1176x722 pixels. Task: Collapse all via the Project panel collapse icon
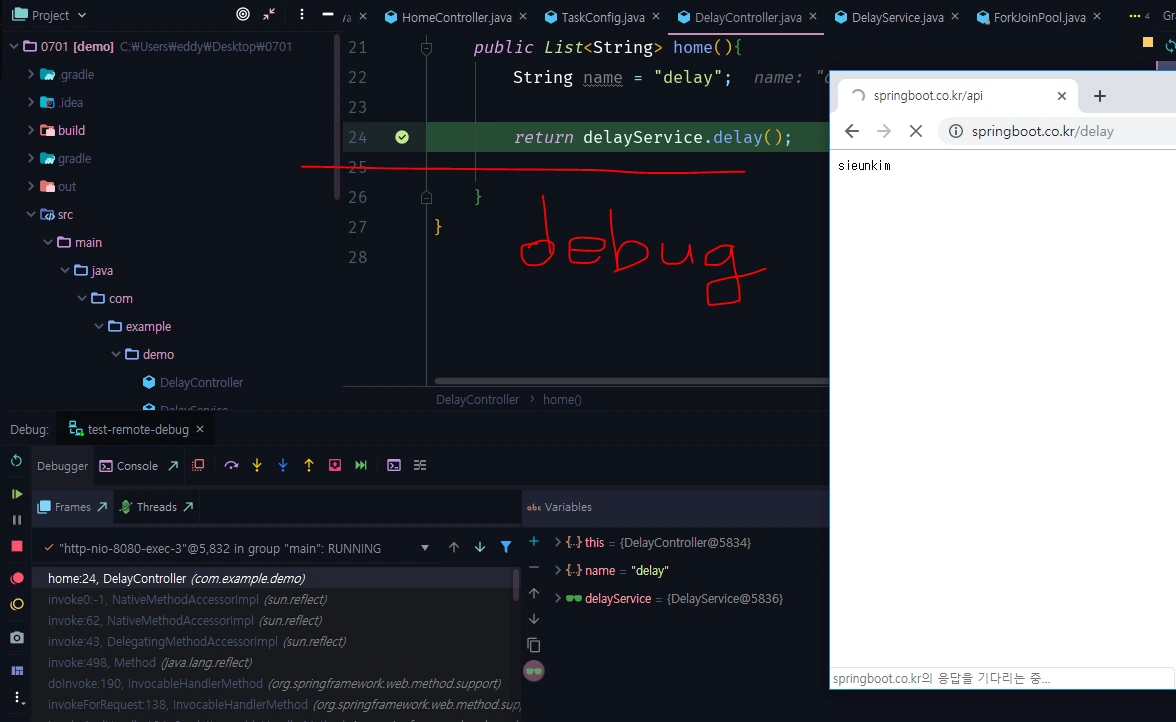point(269,14)
